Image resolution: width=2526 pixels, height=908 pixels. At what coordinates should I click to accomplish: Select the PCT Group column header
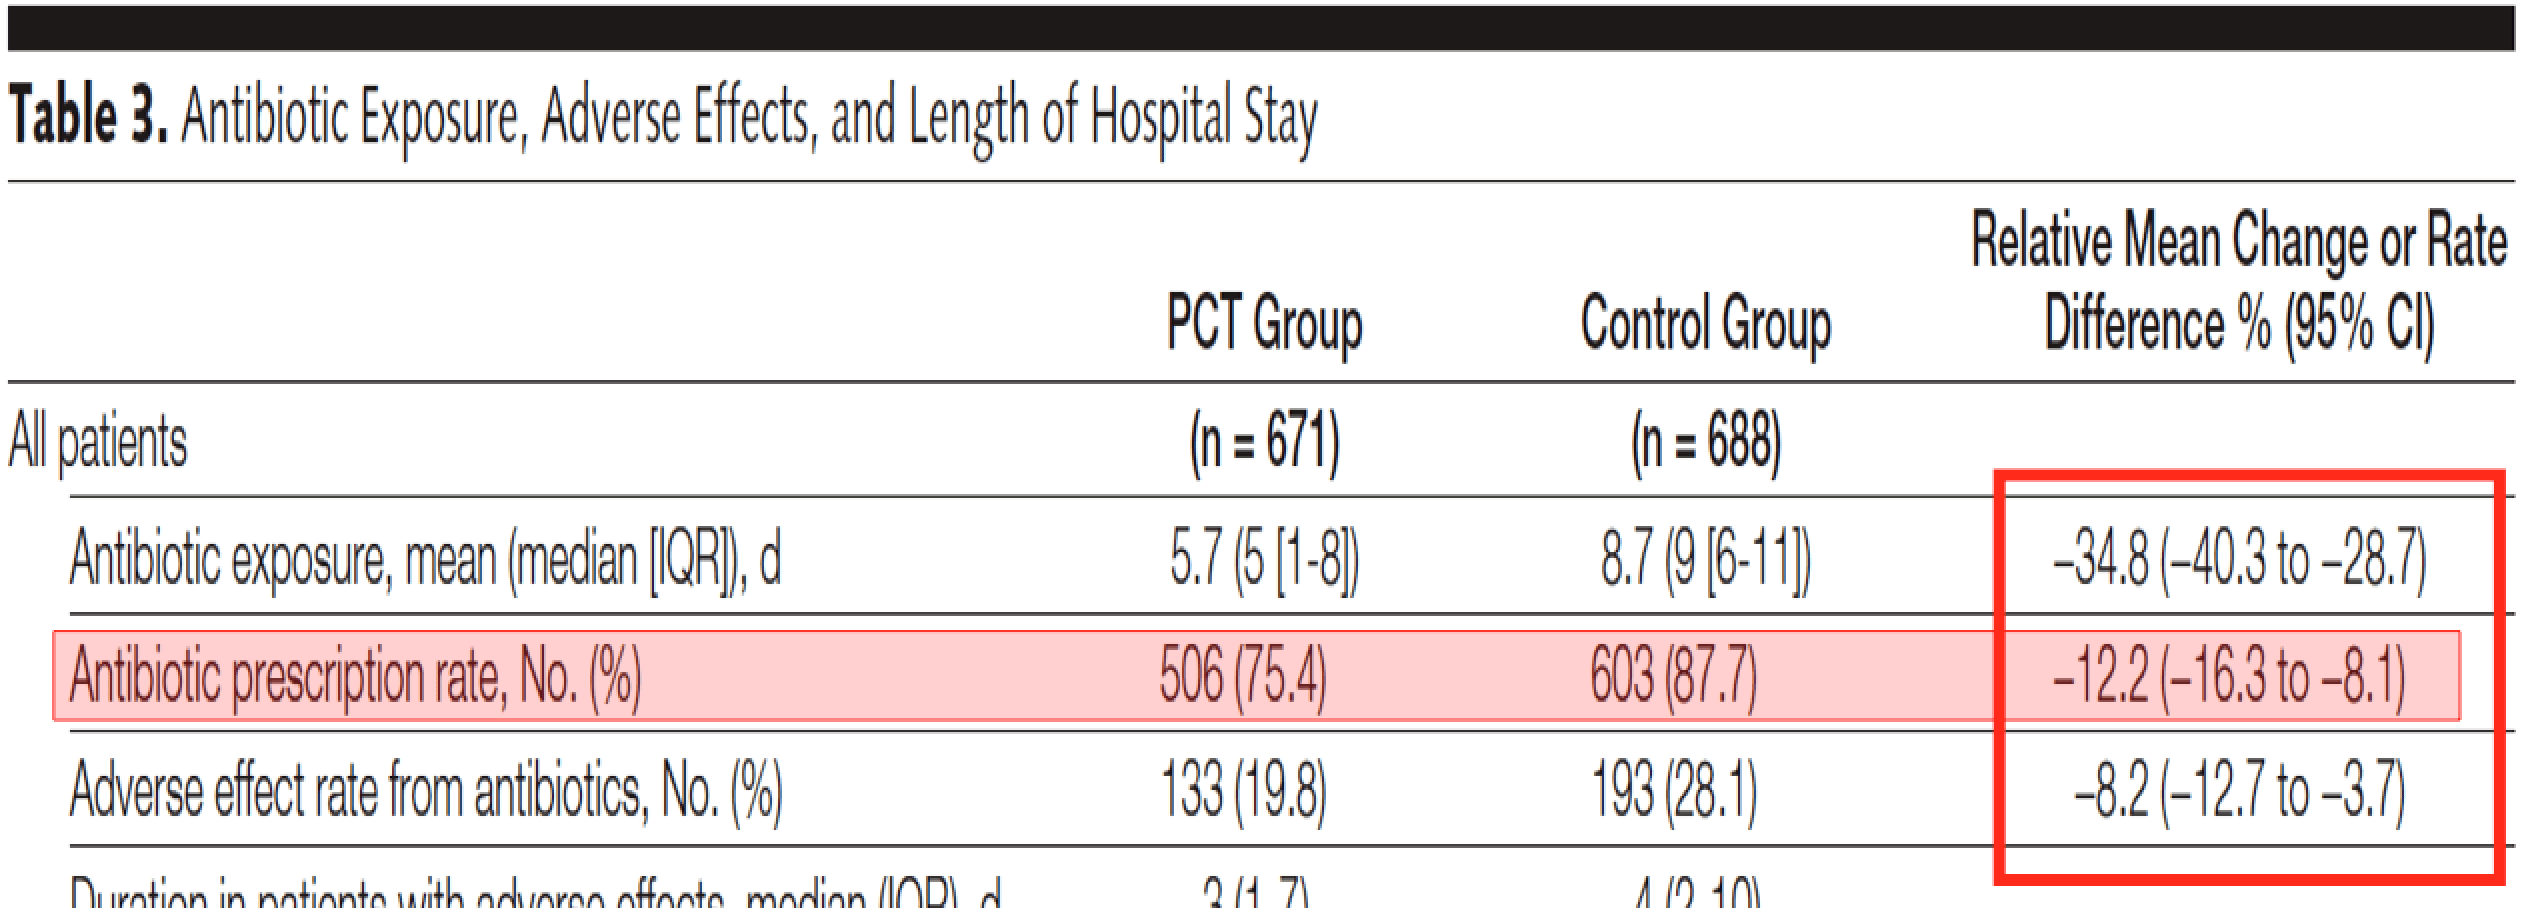click(1264, 324)
